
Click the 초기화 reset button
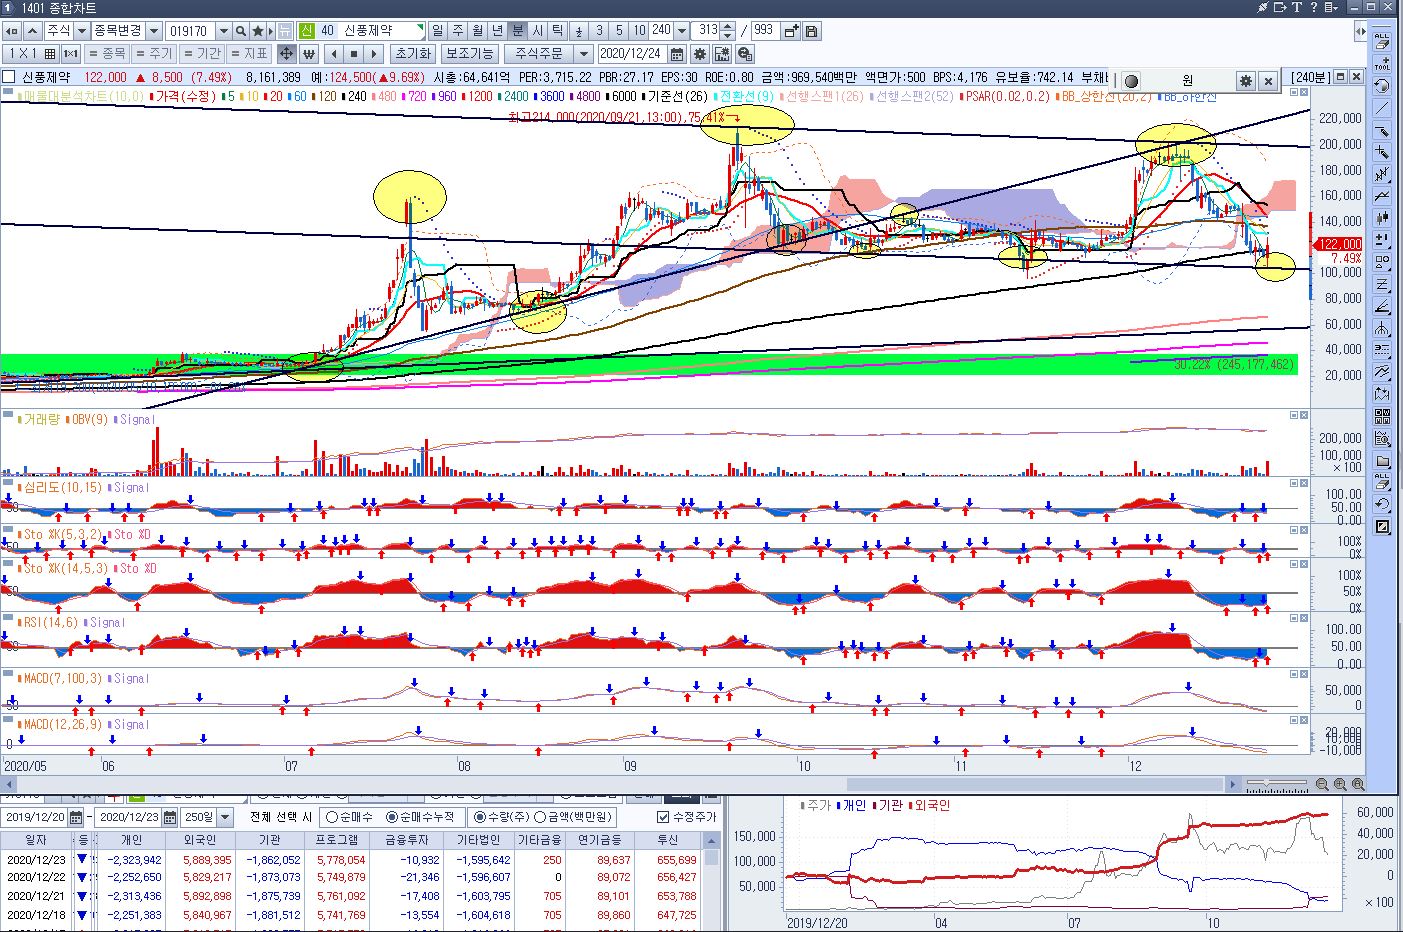412,54
